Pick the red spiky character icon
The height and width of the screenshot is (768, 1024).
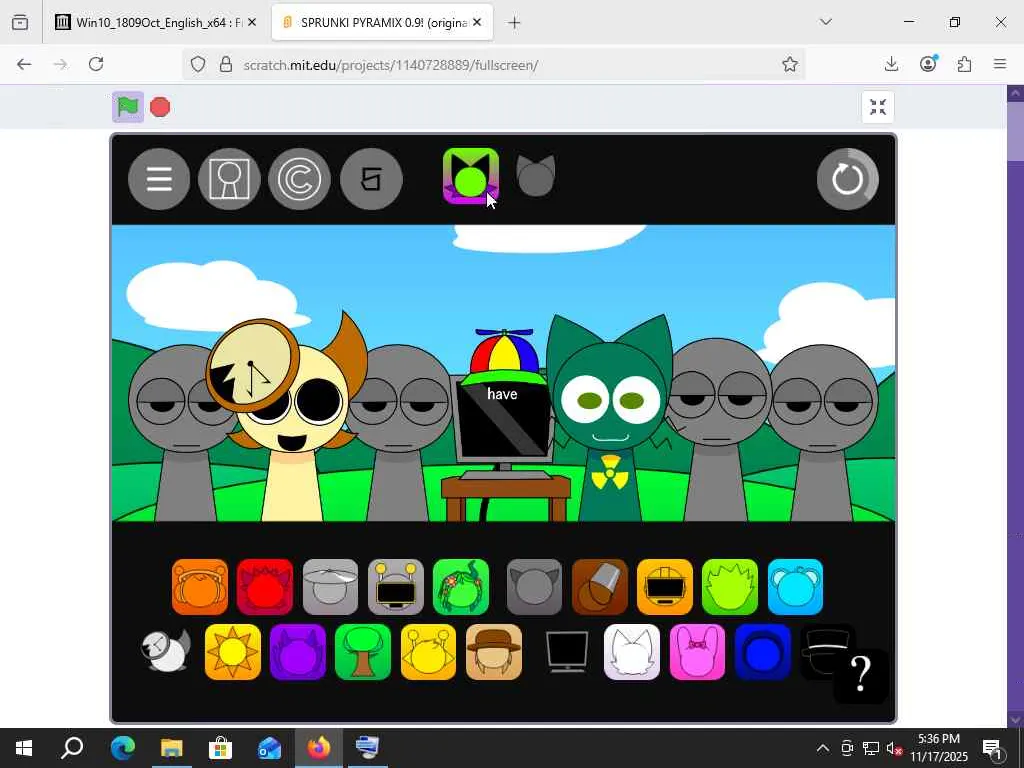coord(265,586)
